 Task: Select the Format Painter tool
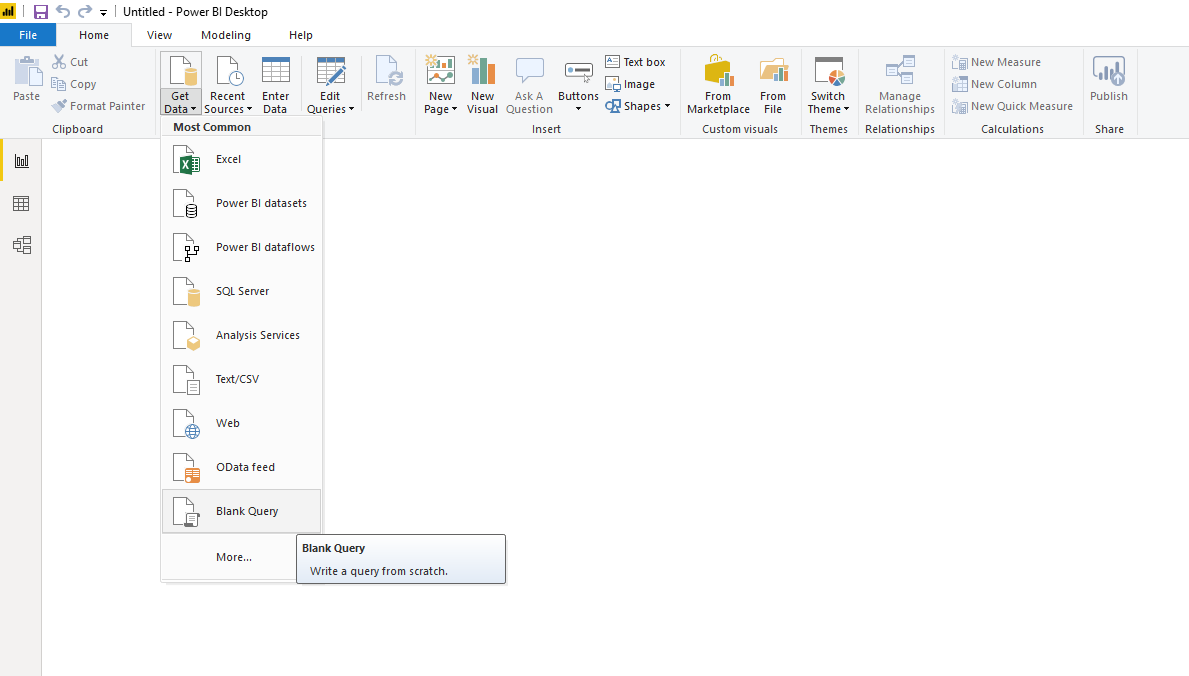99,106
